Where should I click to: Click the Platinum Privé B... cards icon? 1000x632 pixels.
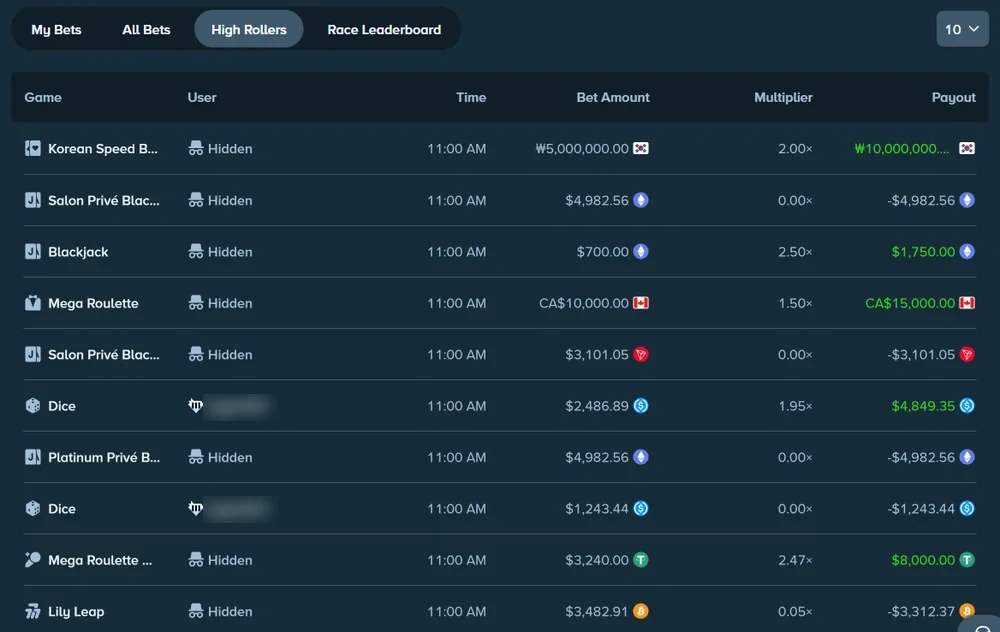point(33,457)
